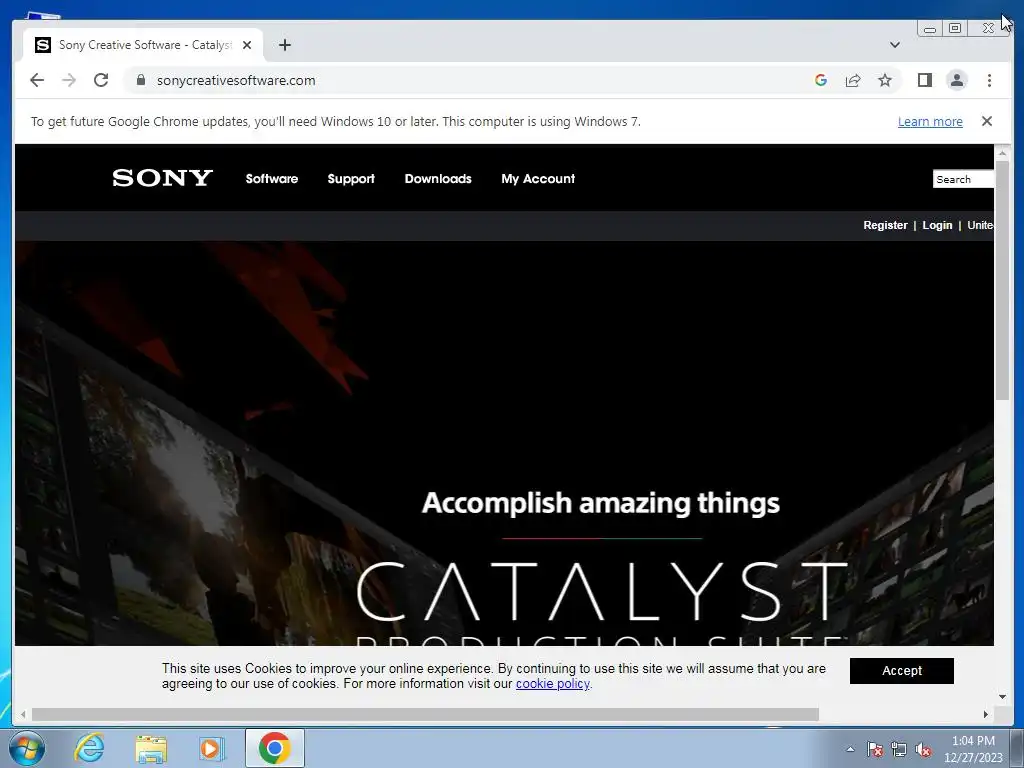View site information via the padlock icon
1024x768 pixels.
pyautogui.click(x=140, y=80)
